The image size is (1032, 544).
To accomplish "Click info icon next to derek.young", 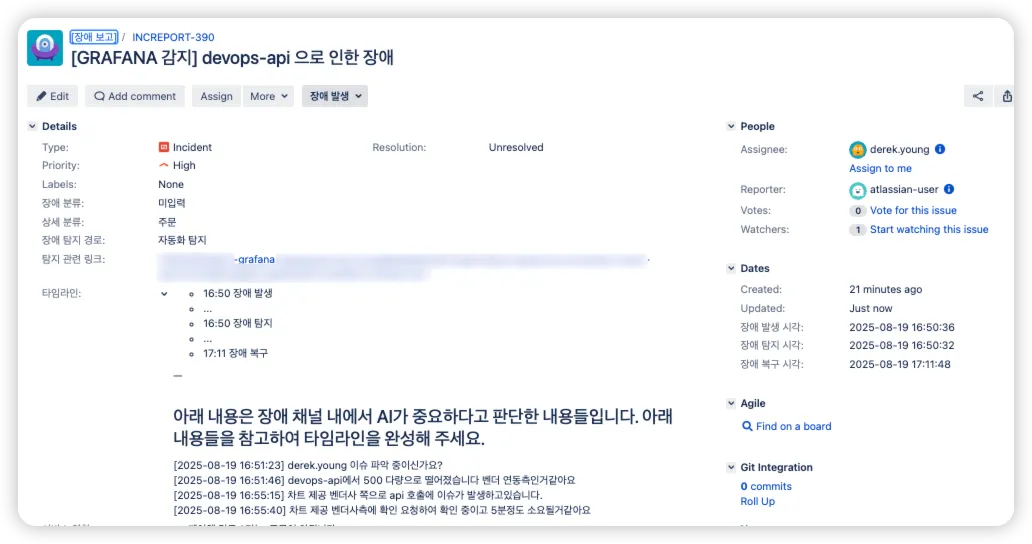I will (940, 149).
